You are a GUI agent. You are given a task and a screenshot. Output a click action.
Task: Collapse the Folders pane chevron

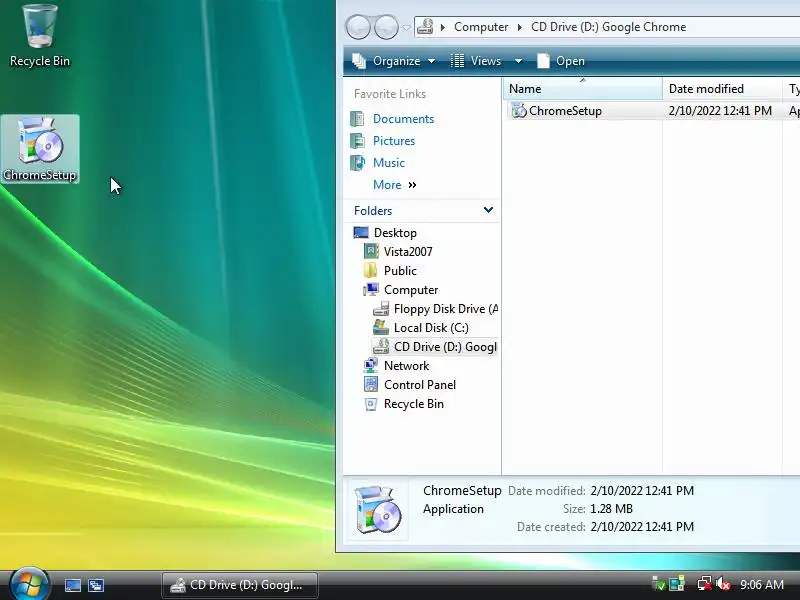[488, 210]
